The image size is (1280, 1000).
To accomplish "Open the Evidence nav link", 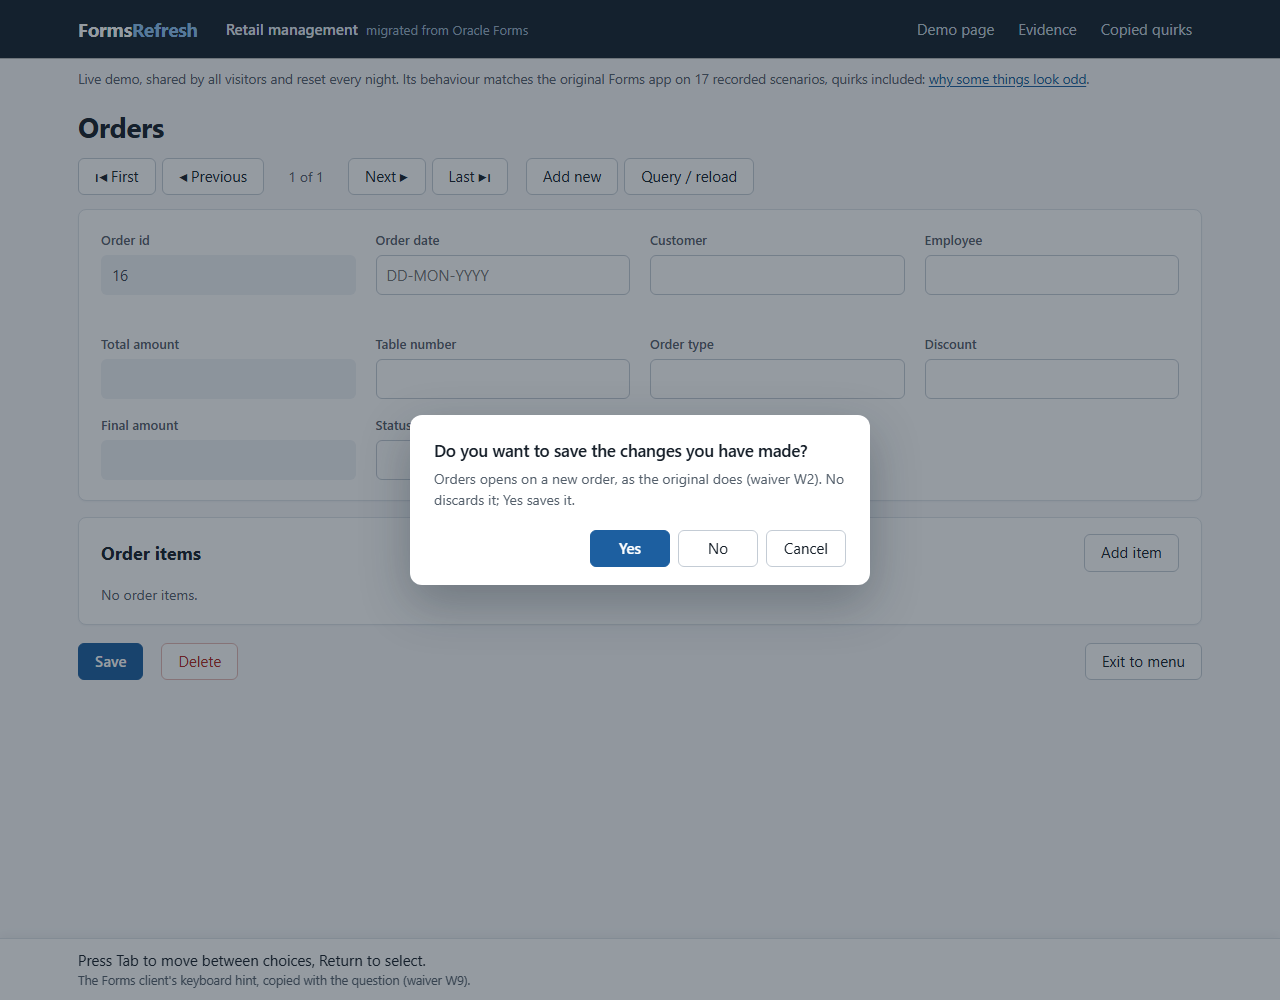I will [1047, 30].
